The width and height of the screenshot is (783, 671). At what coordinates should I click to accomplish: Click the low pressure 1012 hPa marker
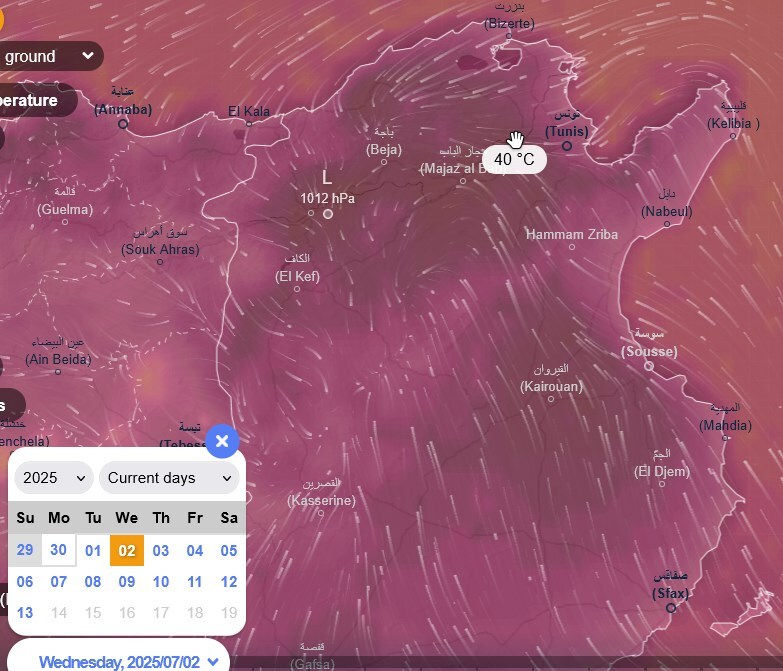tap(327, 213)
